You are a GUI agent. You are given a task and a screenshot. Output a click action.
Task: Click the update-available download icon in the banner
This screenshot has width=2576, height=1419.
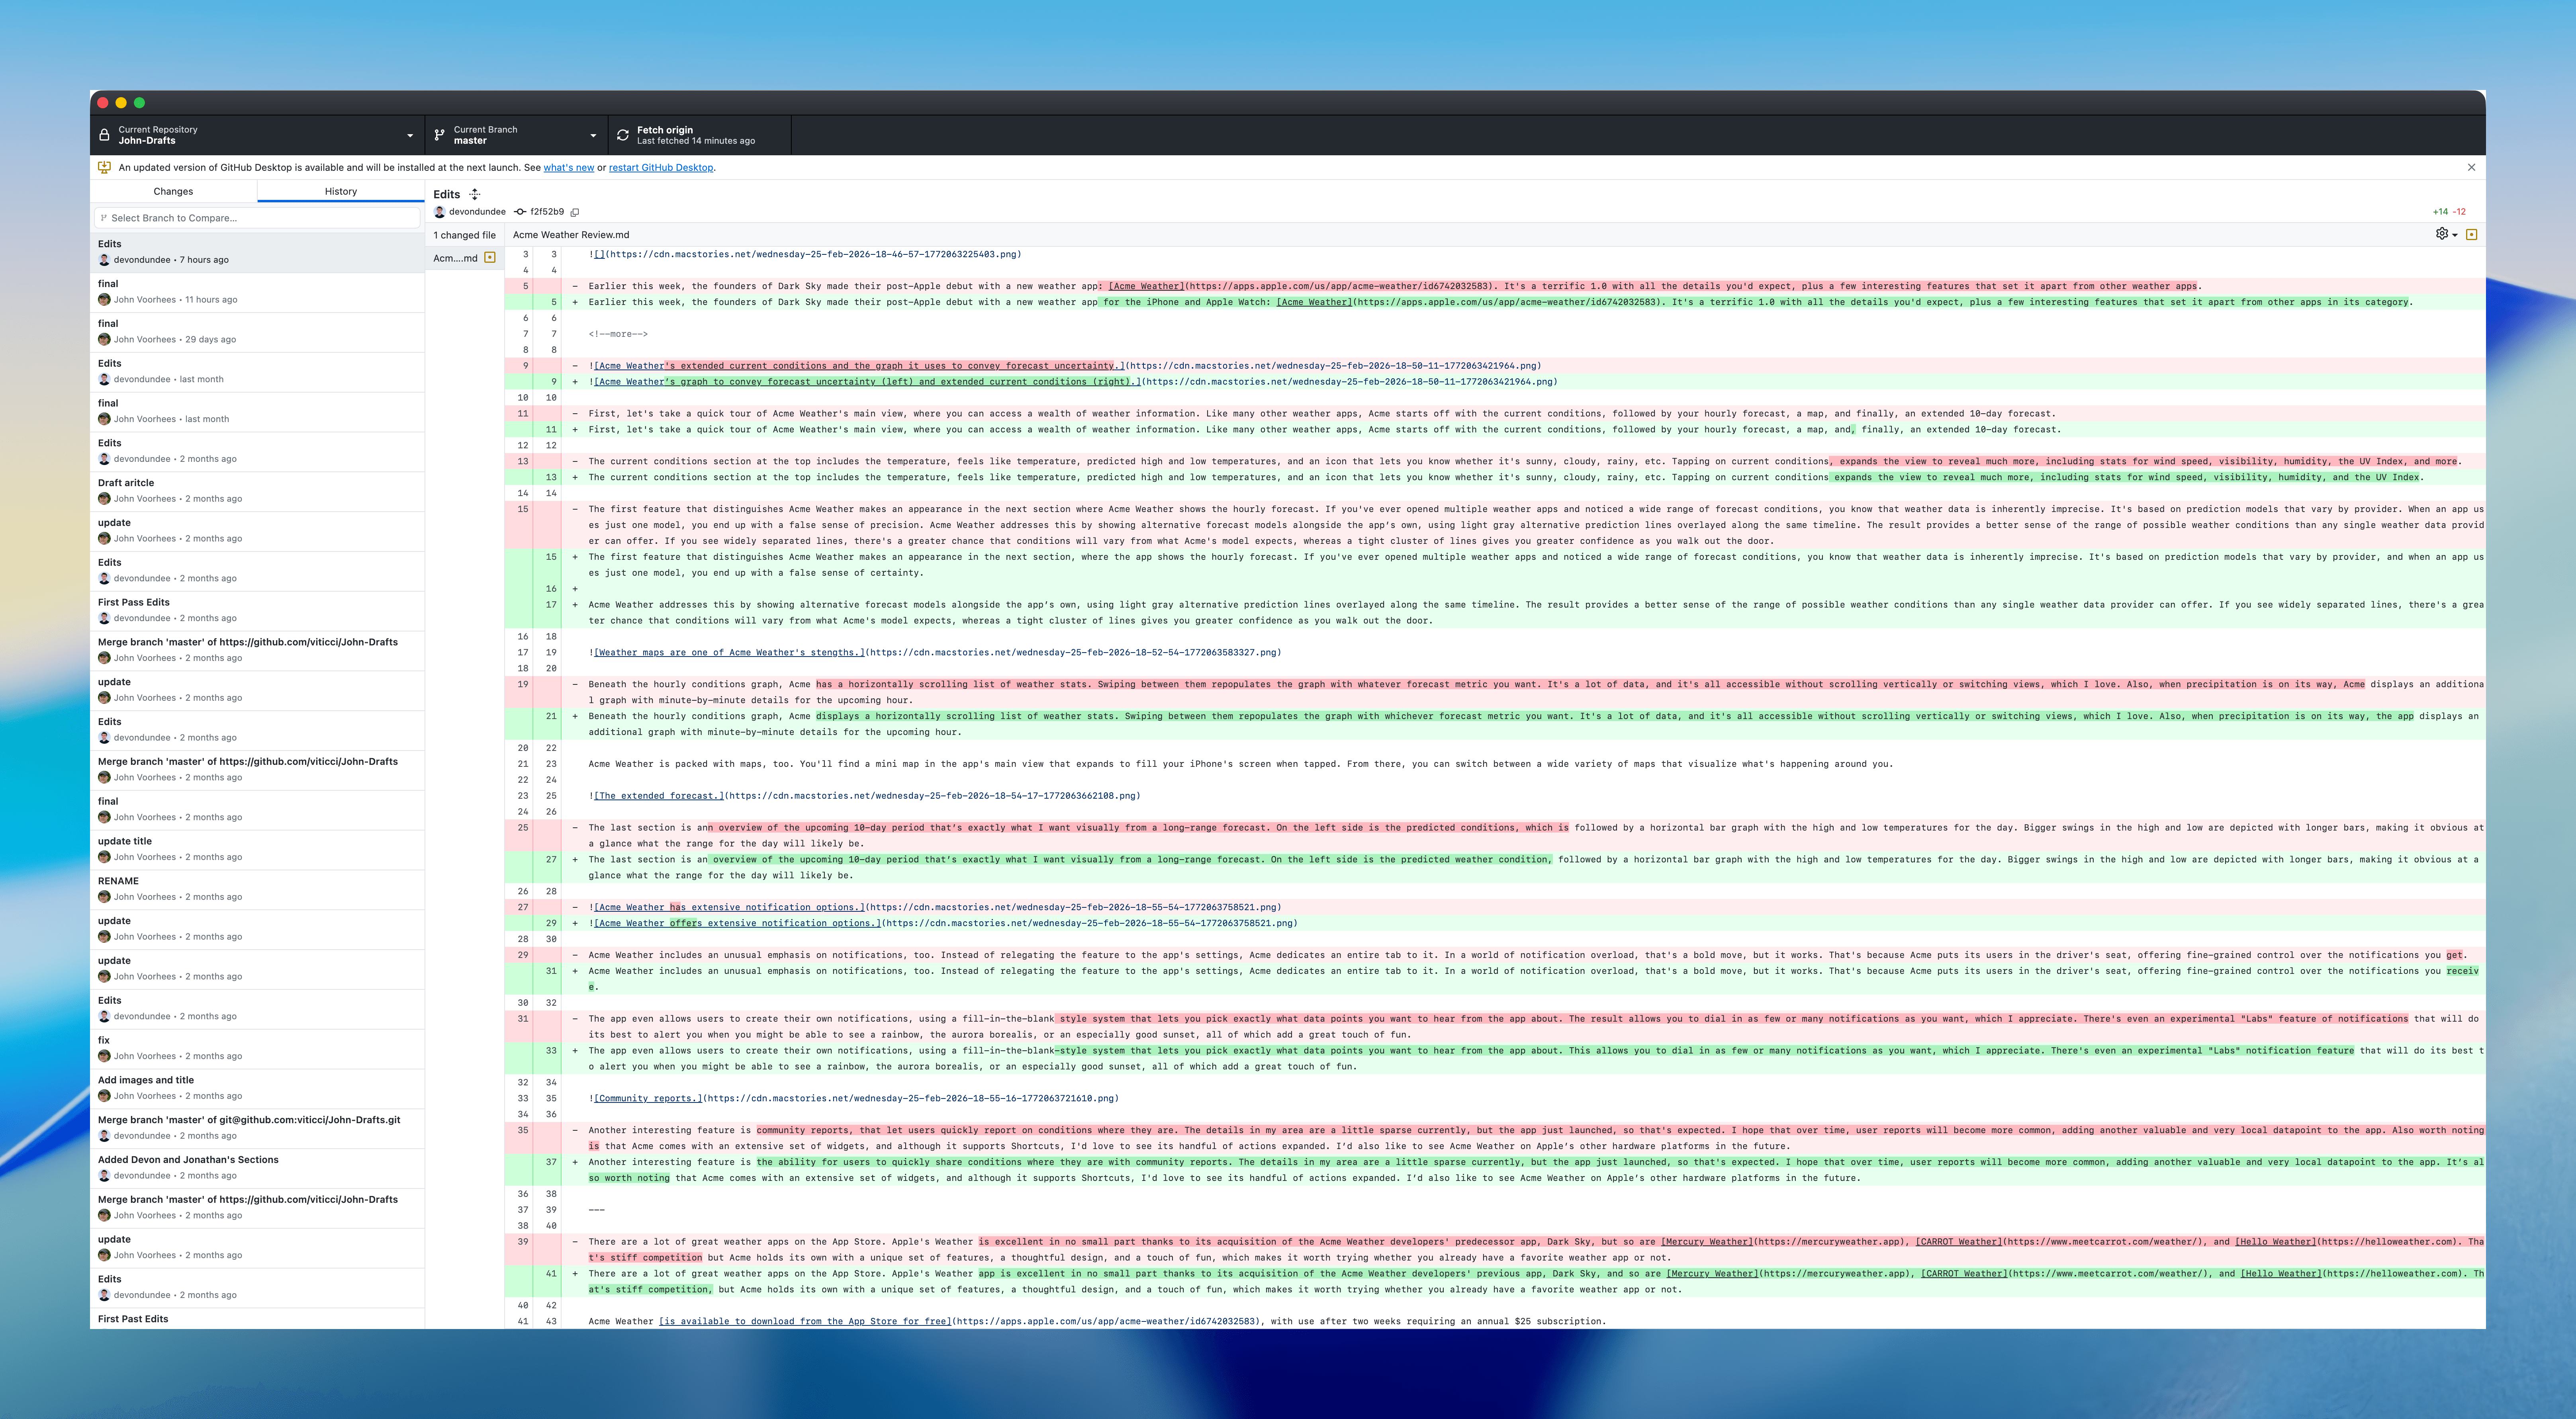click(104, 167)
